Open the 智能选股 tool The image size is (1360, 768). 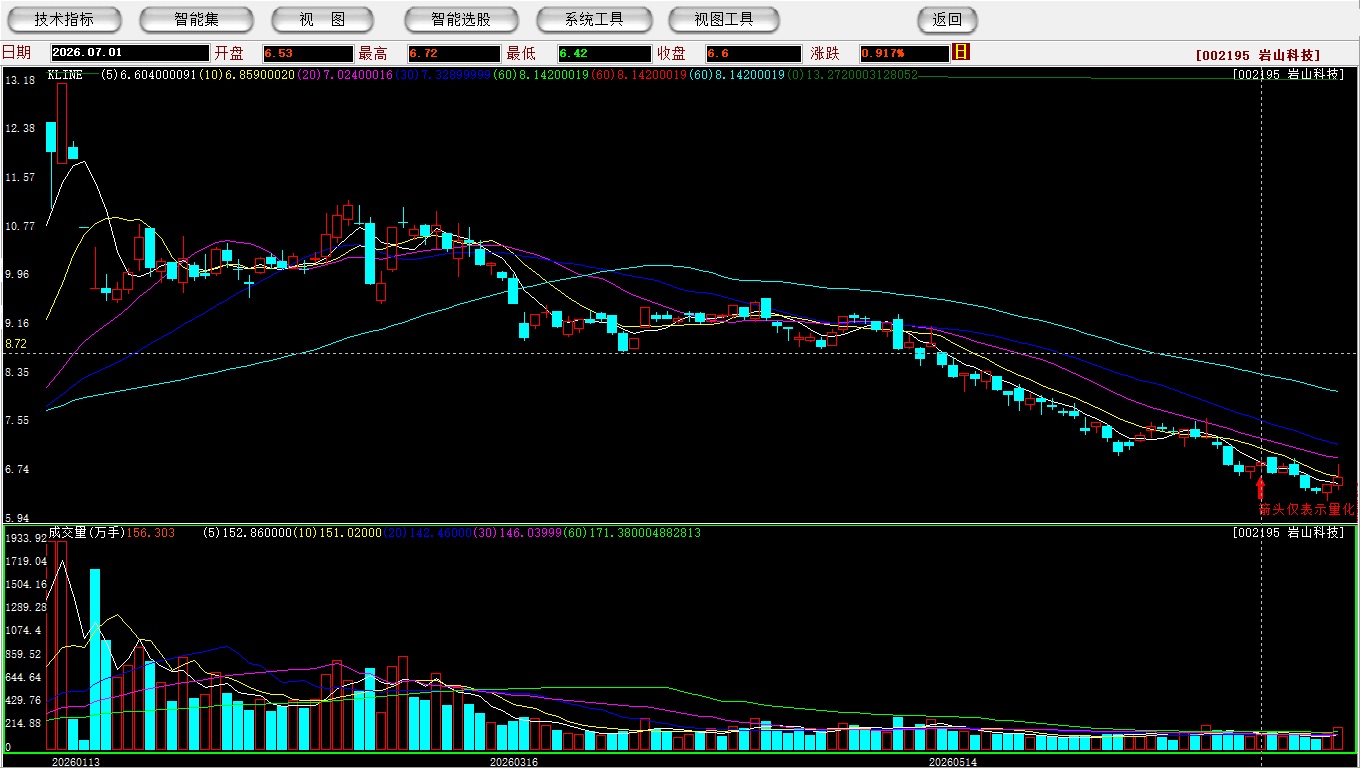[x=461, y=20]
